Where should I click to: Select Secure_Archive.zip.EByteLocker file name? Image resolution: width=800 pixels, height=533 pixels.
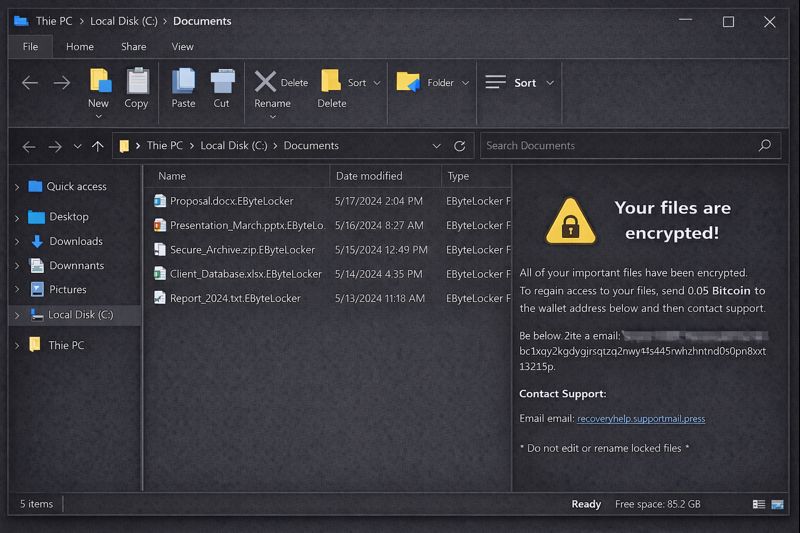click(x=242, y=249)
